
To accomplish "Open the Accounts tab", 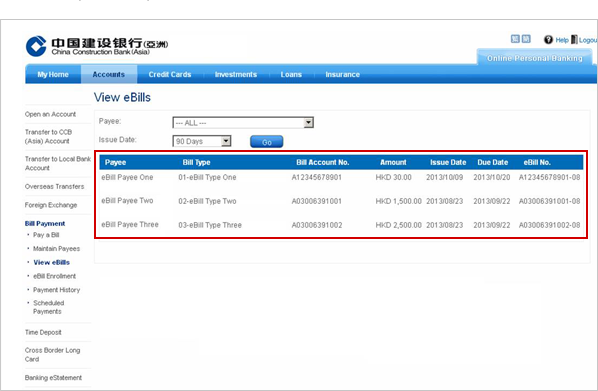I will (109, 74).
